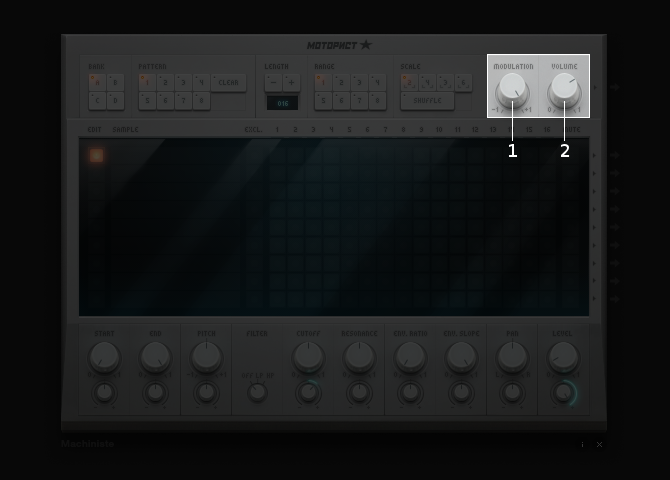The image size is (670, 480).
Task: Select bank D
Action: (x=115, y=101)
